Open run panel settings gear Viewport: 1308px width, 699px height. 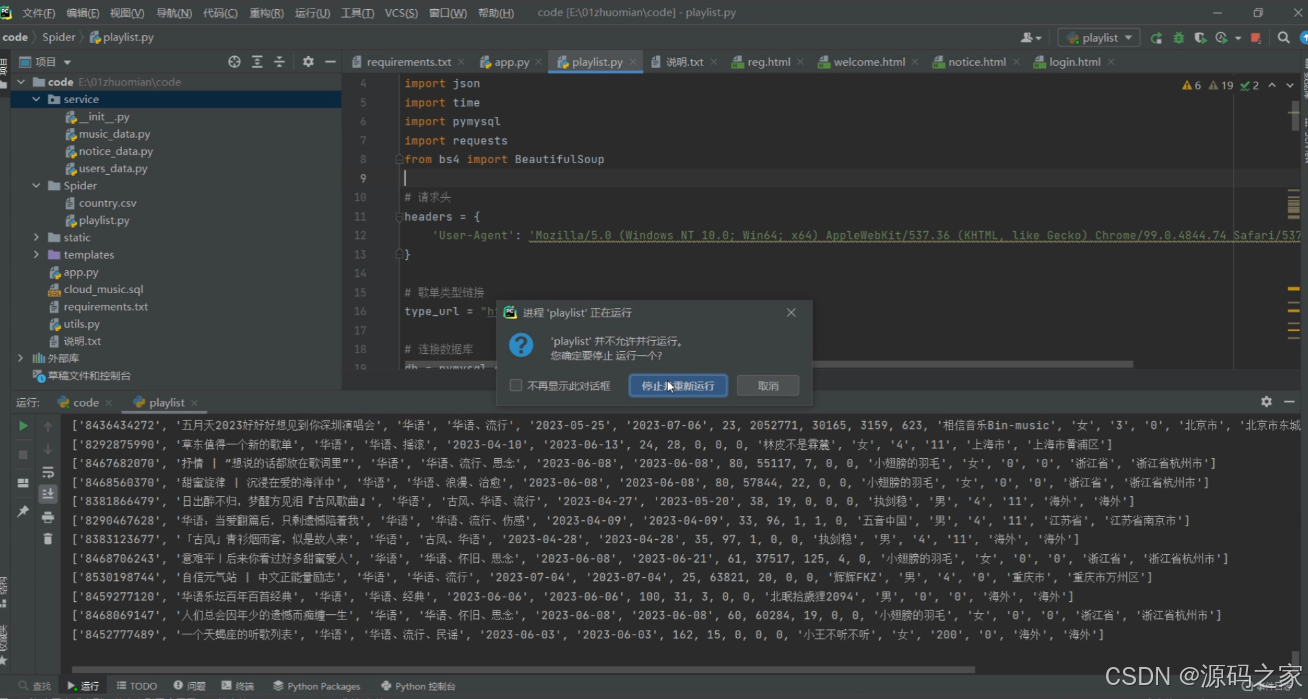1266,401
